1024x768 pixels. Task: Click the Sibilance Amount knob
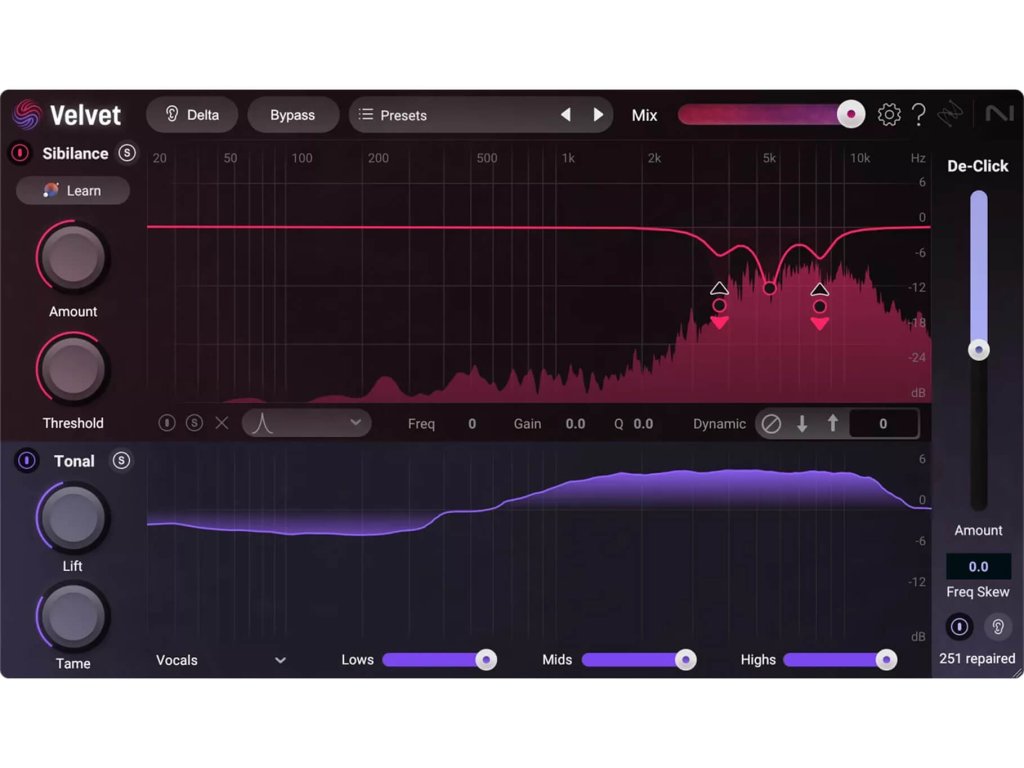(72, 257)
